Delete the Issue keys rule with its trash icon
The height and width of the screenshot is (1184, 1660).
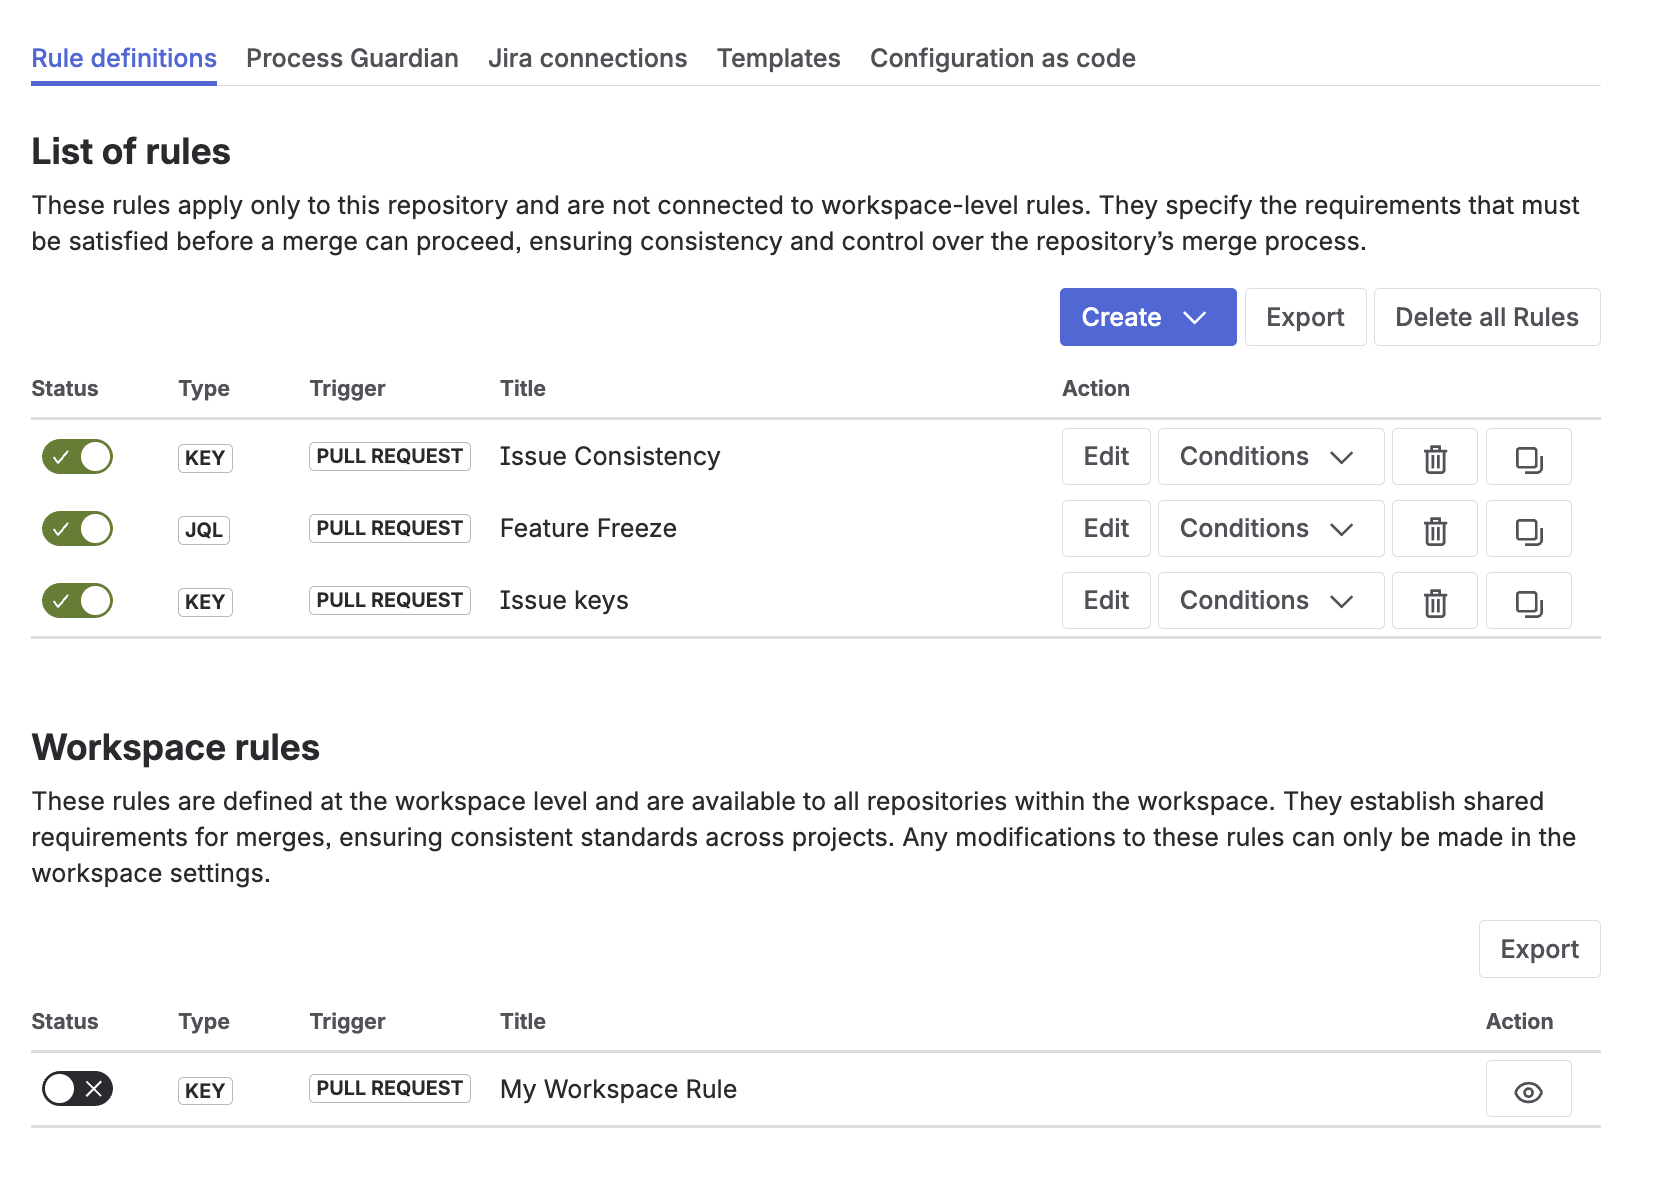tap(1434, 601)
